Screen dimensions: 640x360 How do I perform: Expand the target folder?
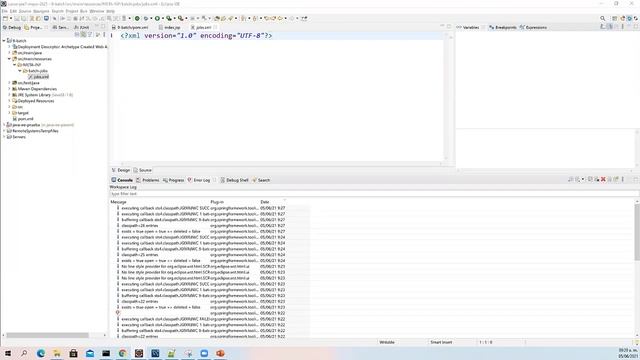(x=9, y=113)
